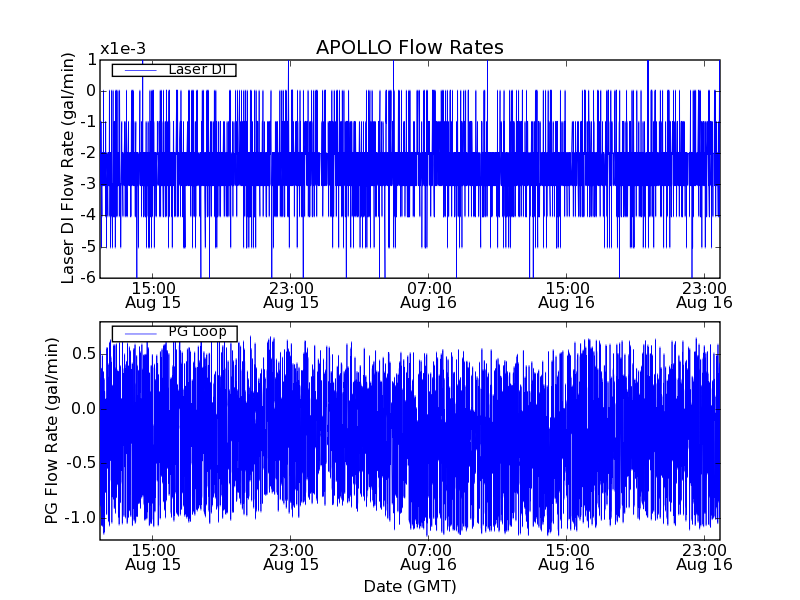Click the Laser DI Flow Rate y-axis label
Viewport: 800px width, 600px height.
(x=68, y=168)
